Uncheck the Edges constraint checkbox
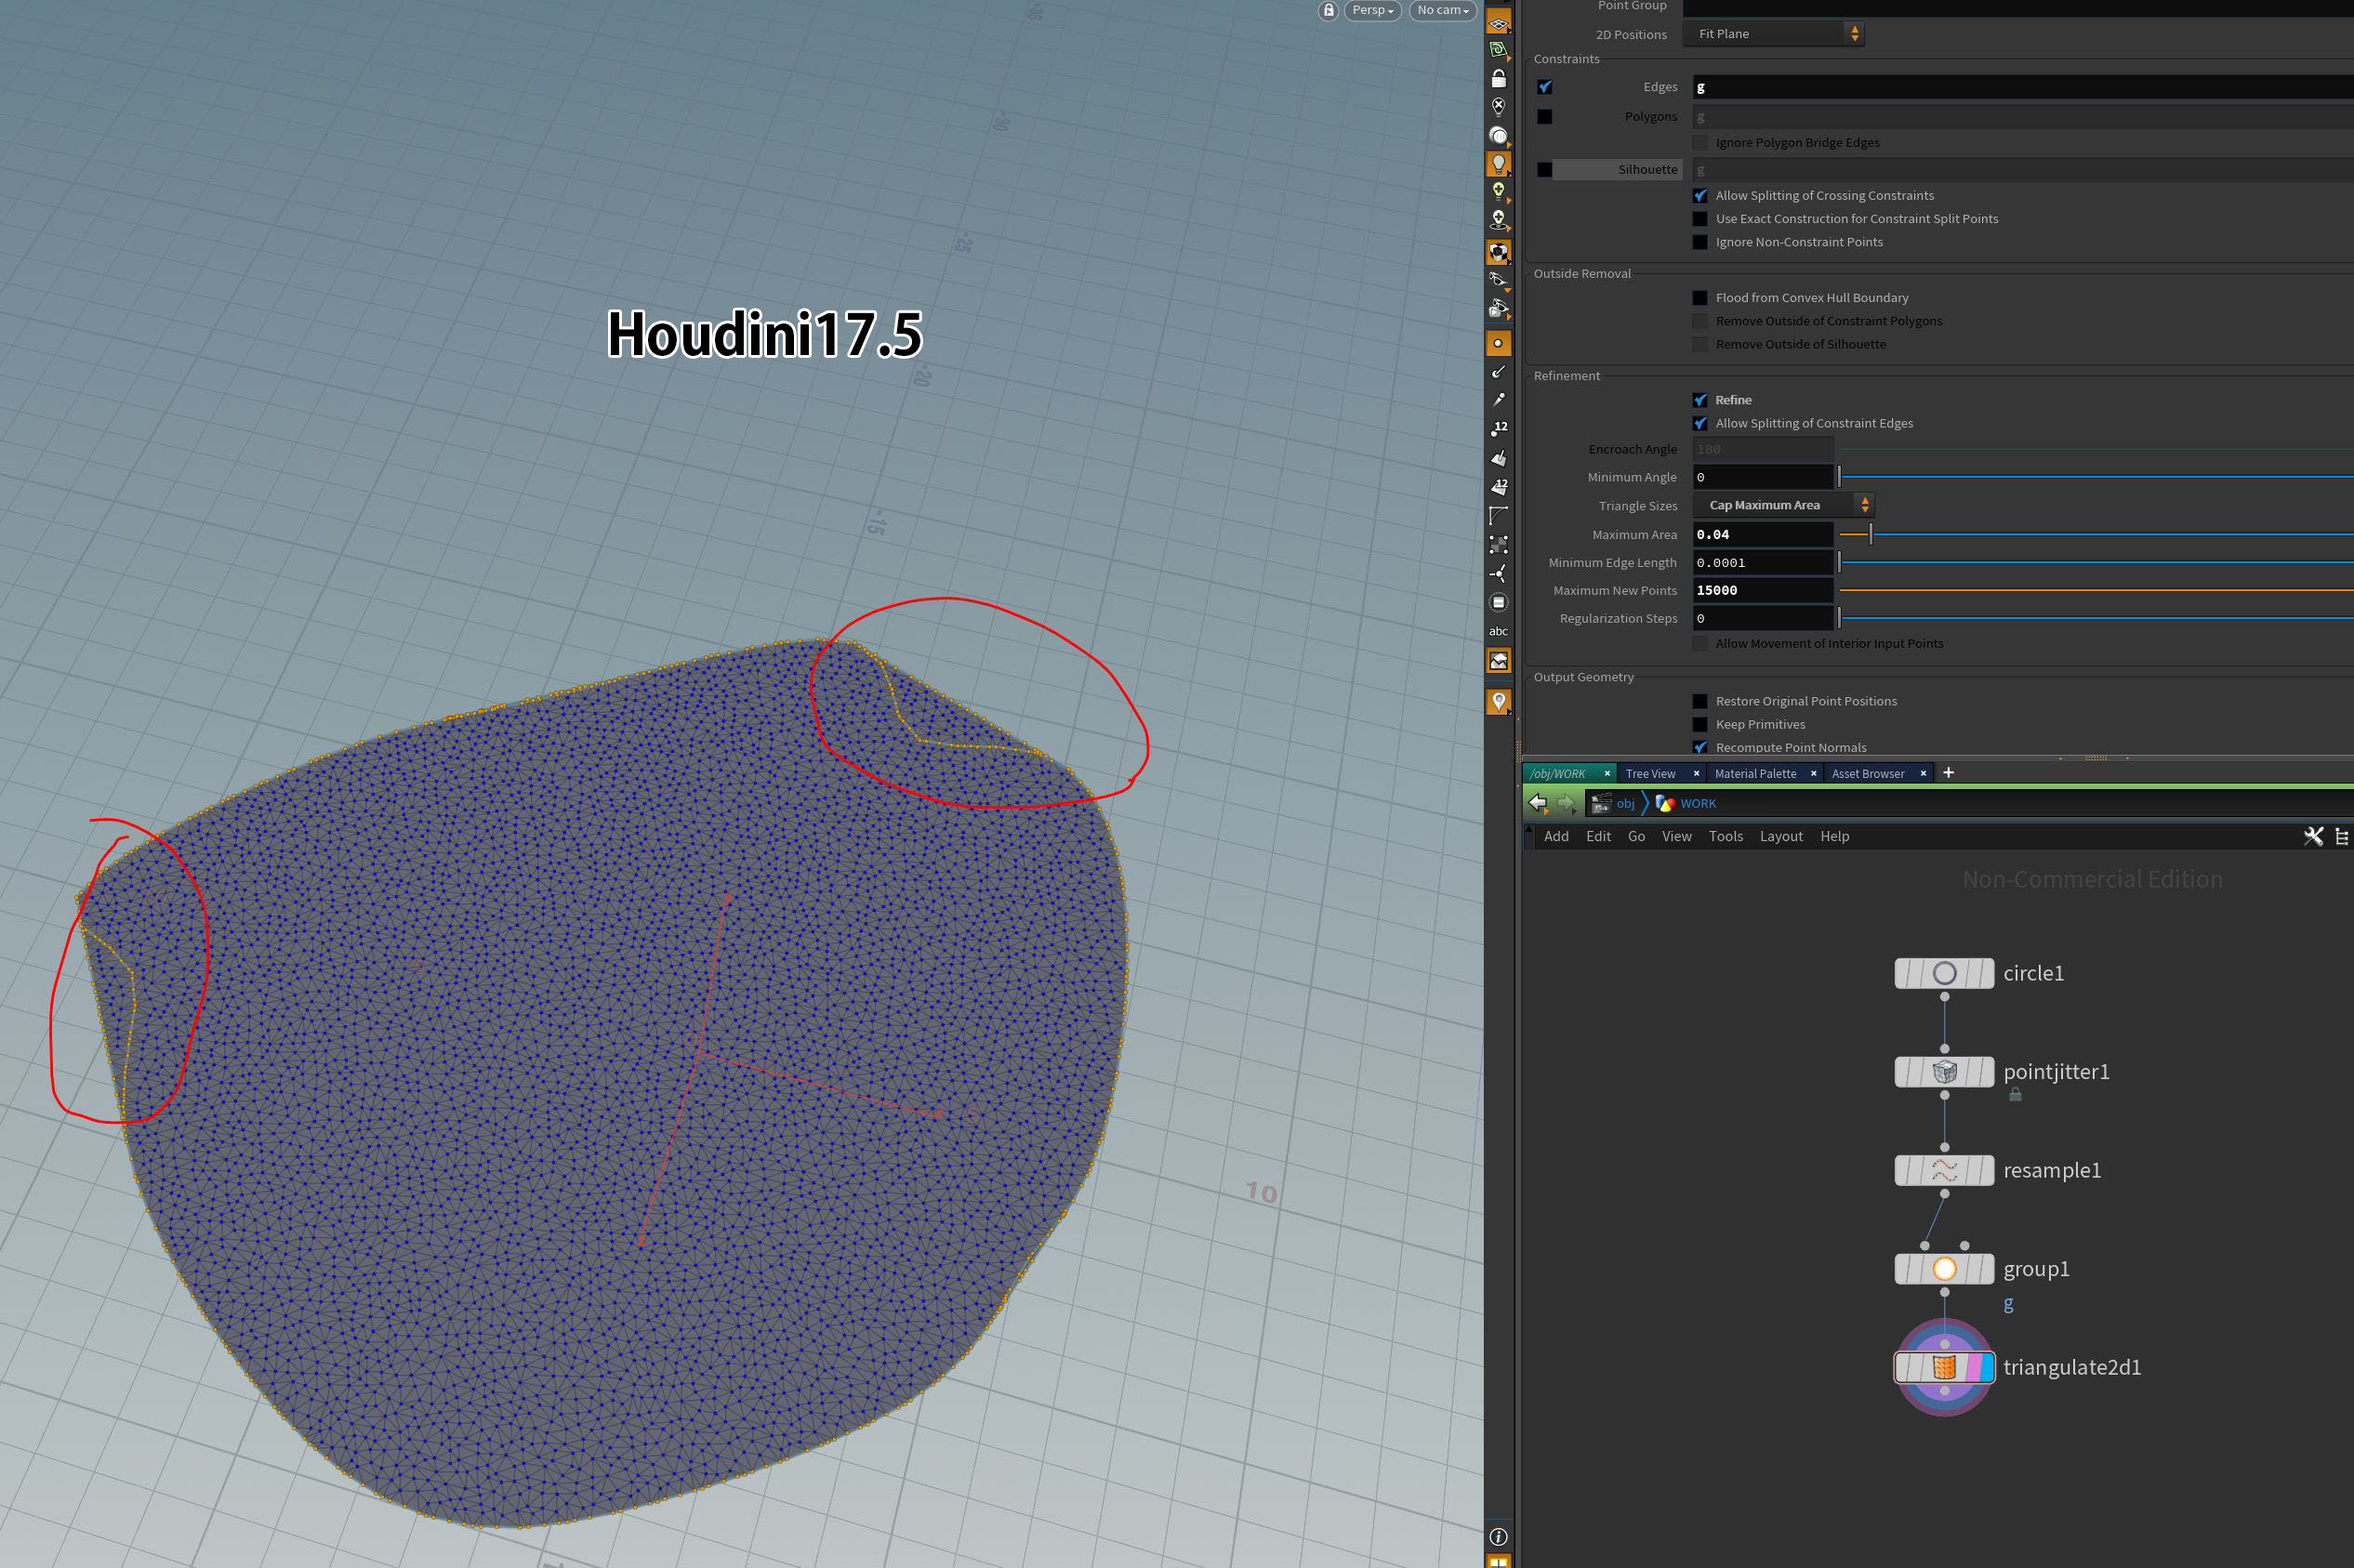The width and height of the screenshot is (2354, 1568). (1545, 87)
